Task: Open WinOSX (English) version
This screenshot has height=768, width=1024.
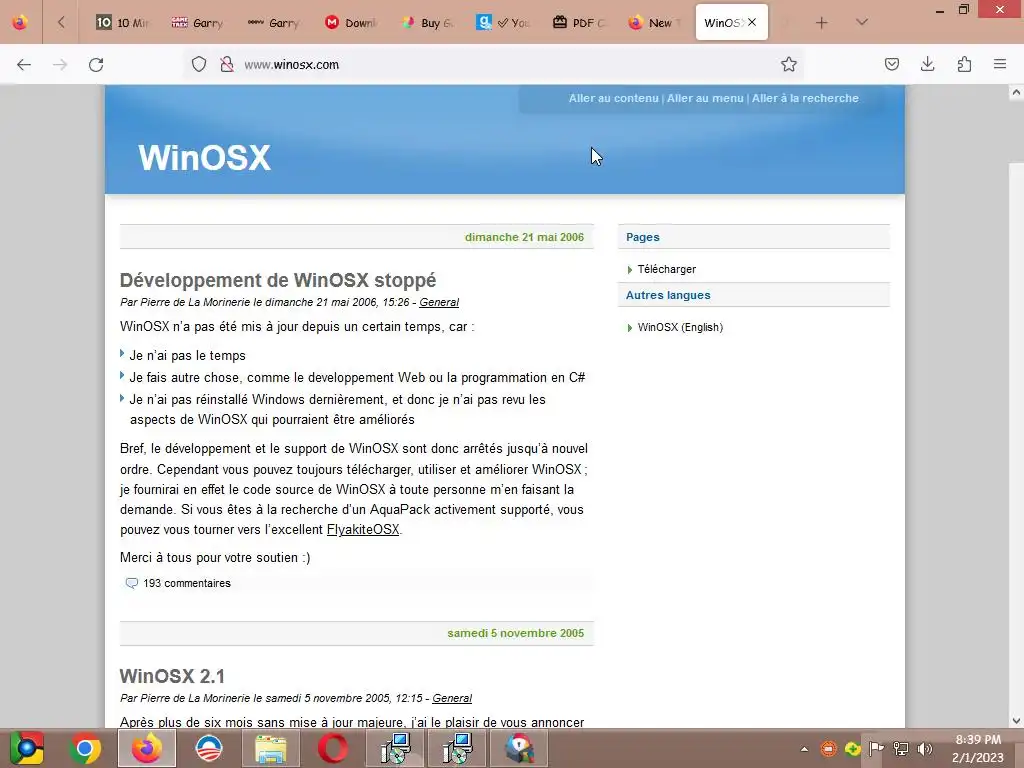Action: (680, 327)
